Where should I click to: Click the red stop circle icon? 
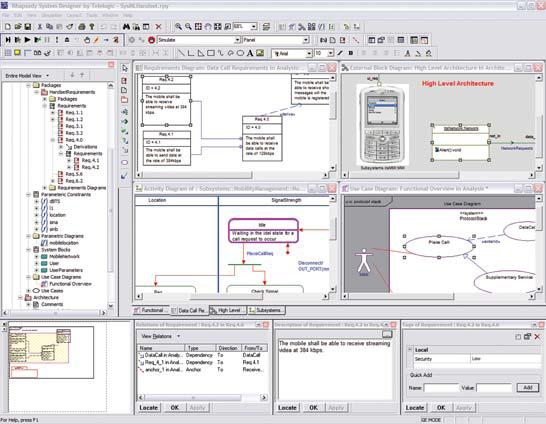(151, 40)
